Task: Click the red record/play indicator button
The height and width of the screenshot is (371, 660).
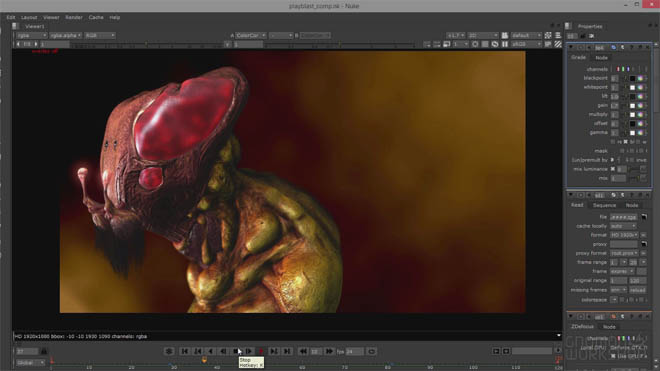Action: click(261, 351)
